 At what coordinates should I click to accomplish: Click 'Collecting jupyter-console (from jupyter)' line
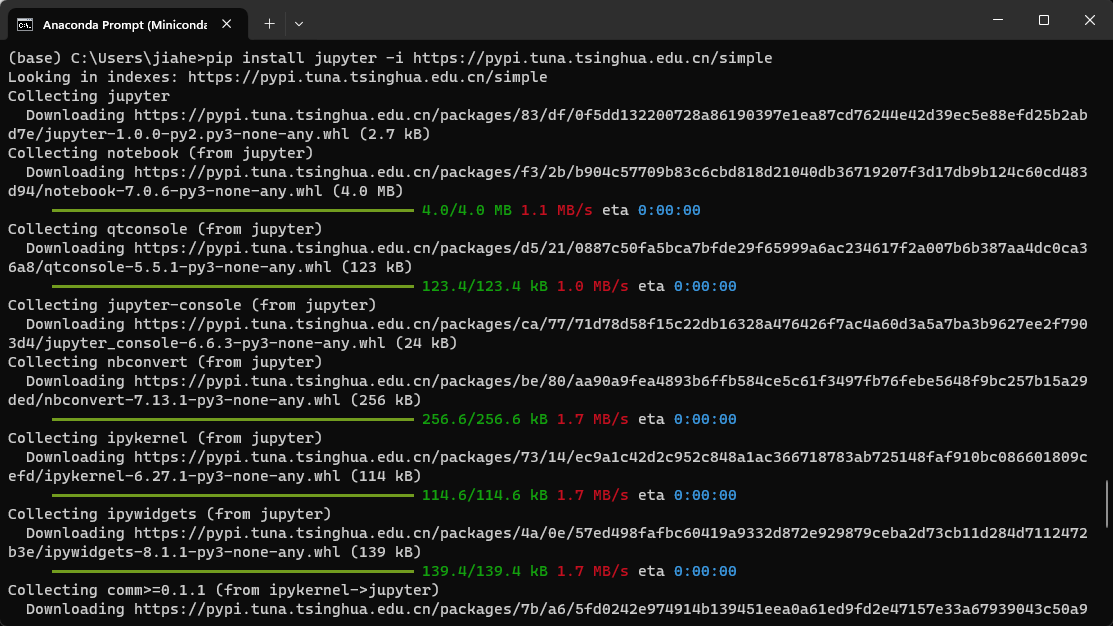(x=192, y=305)
